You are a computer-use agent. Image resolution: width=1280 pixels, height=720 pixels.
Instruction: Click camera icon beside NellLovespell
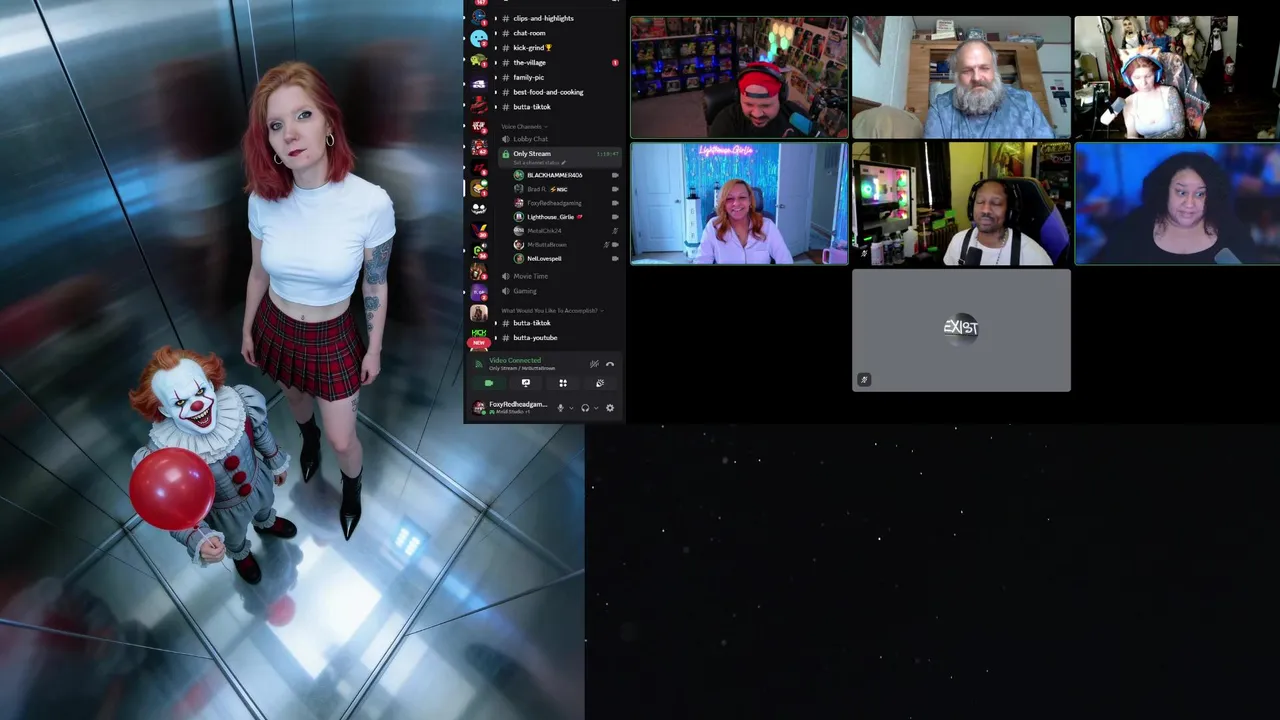pos(614,259)
